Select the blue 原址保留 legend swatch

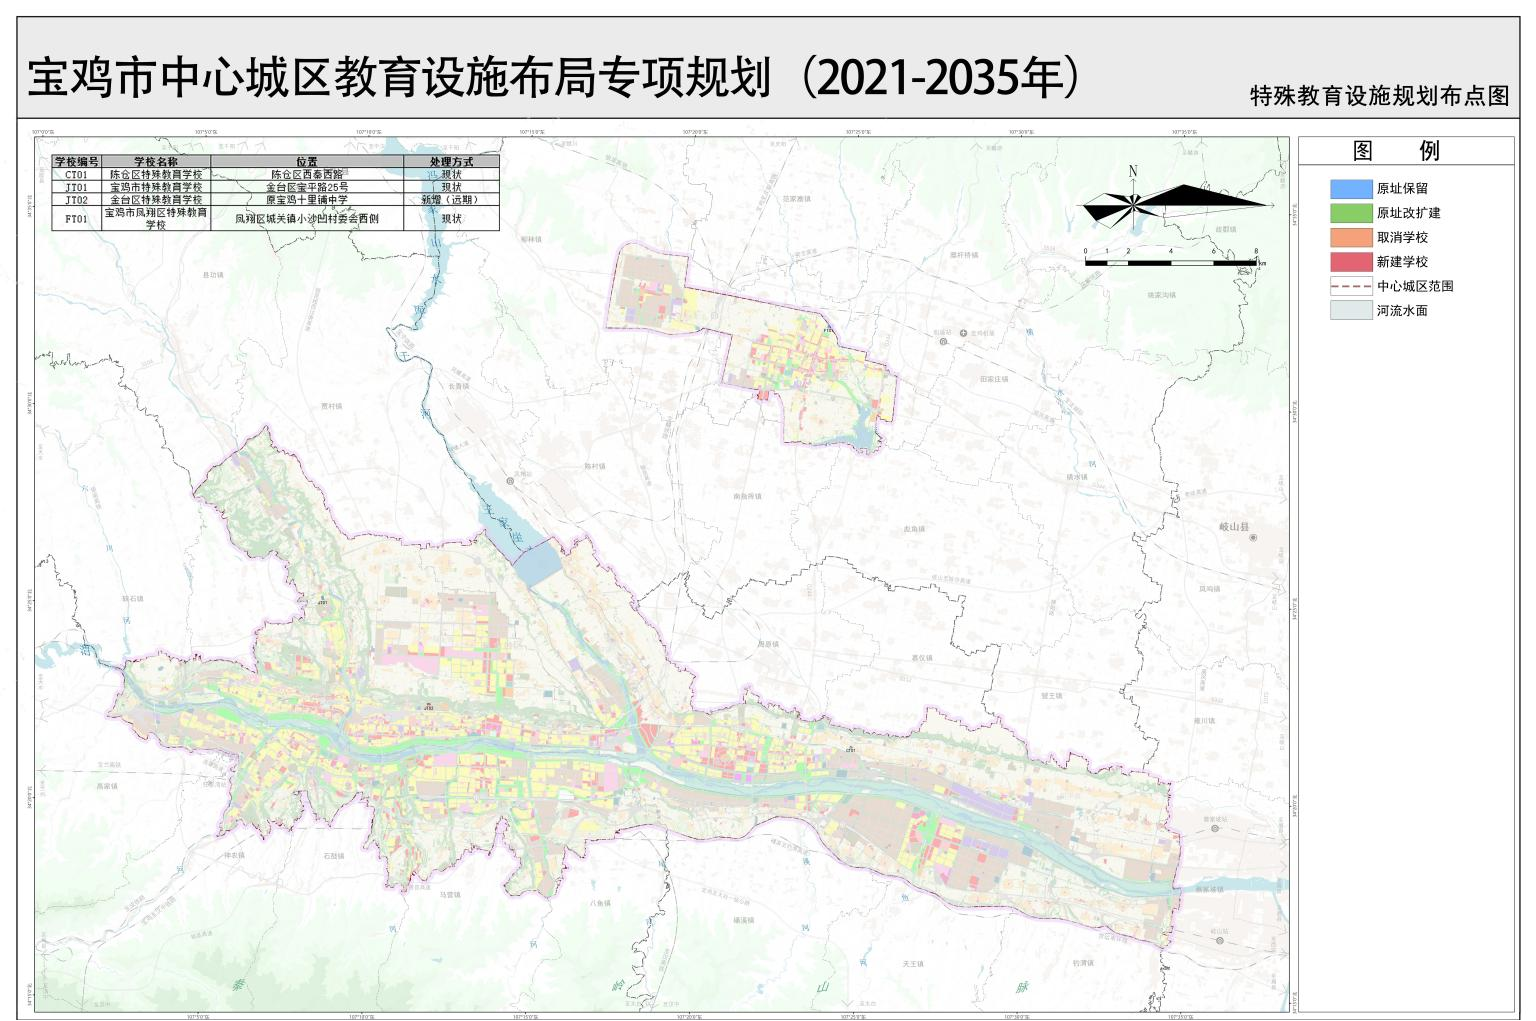(x=1351, y=188)
